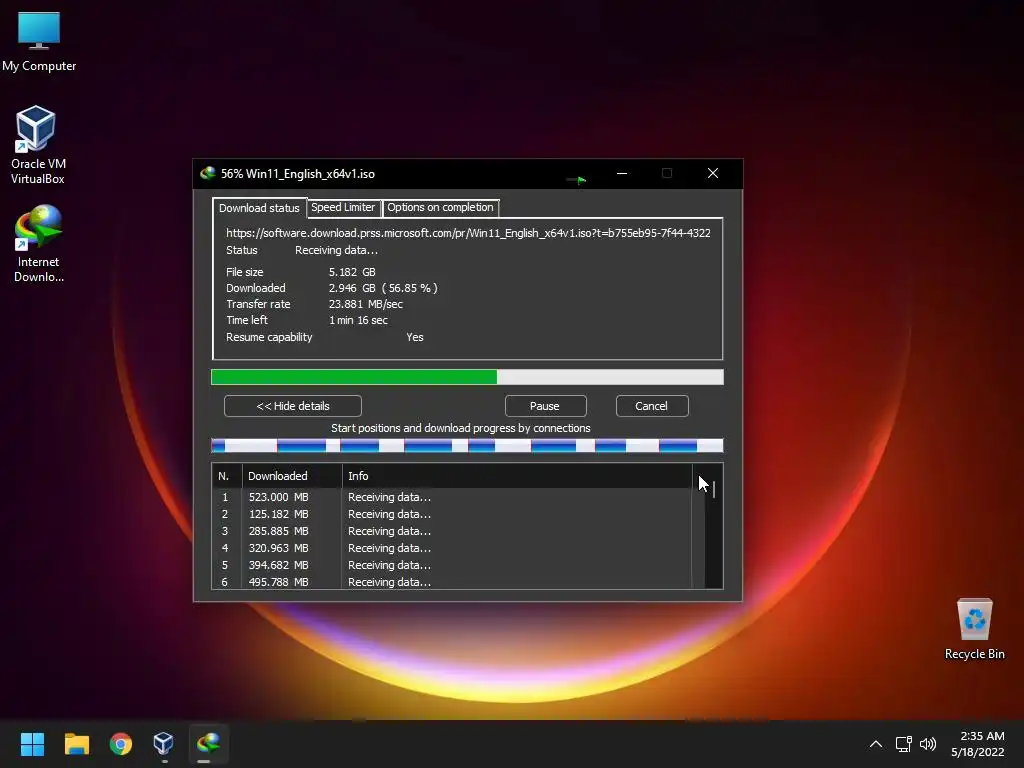Open VirtualBox from the taskbar
The width and height of the screenshot is (1024, 768).
coord(163,744)
